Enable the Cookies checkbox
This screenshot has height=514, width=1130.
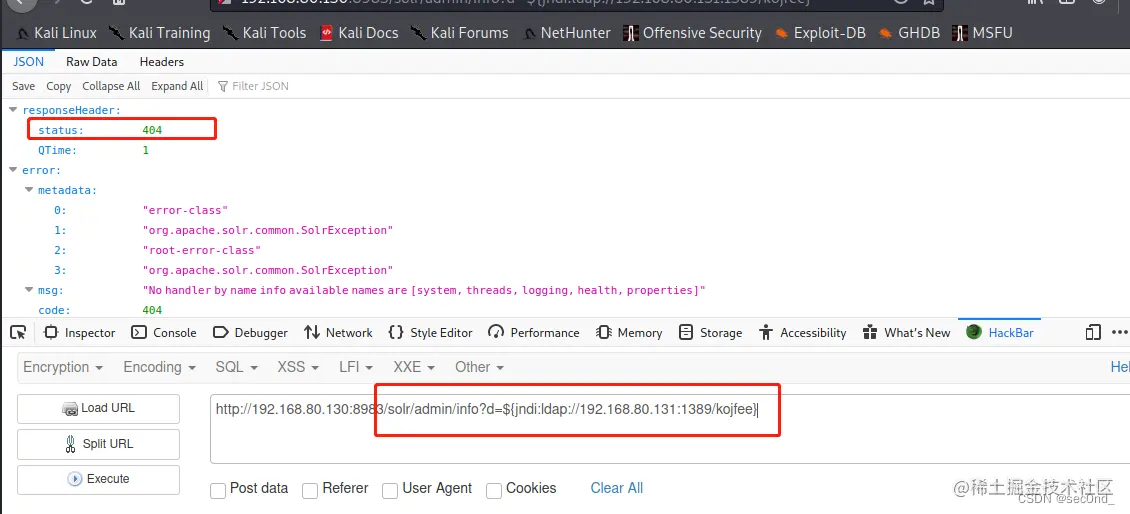point(494,491)
